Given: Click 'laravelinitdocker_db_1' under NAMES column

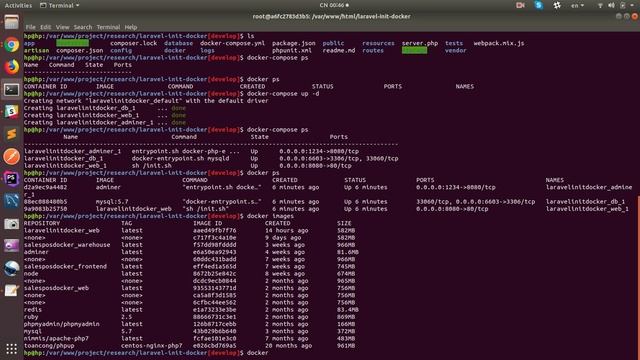Looking at the screenshot, I should (x=585, y=202).
